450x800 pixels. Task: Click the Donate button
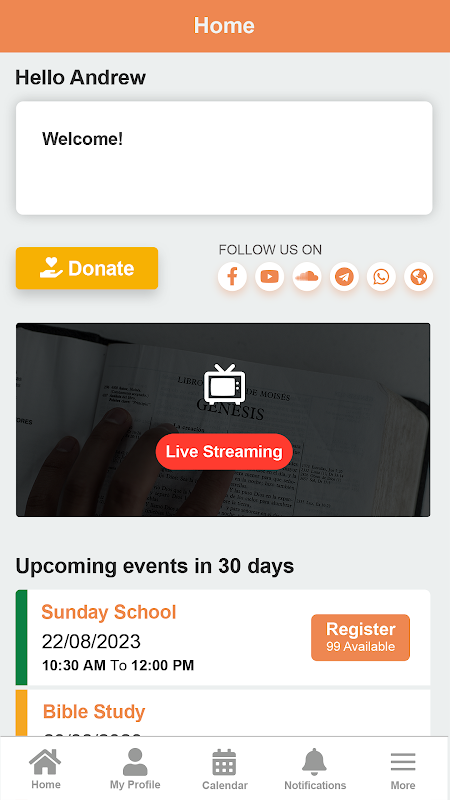[87, 268]
